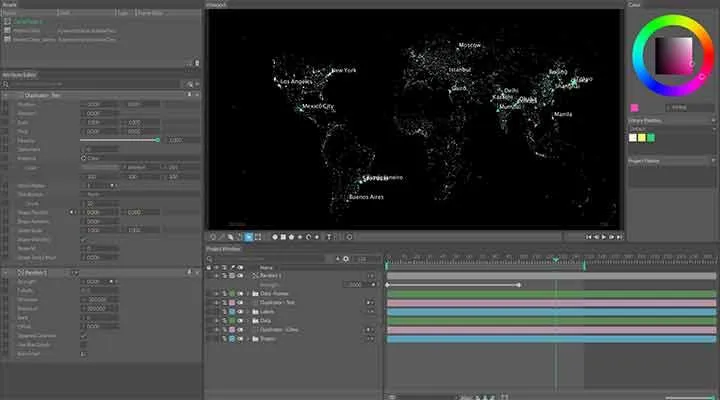The width and height of the screenshot is (720, 400).
Task: Select the Text tool in viewport toolbar
Action: coord(329,237)
